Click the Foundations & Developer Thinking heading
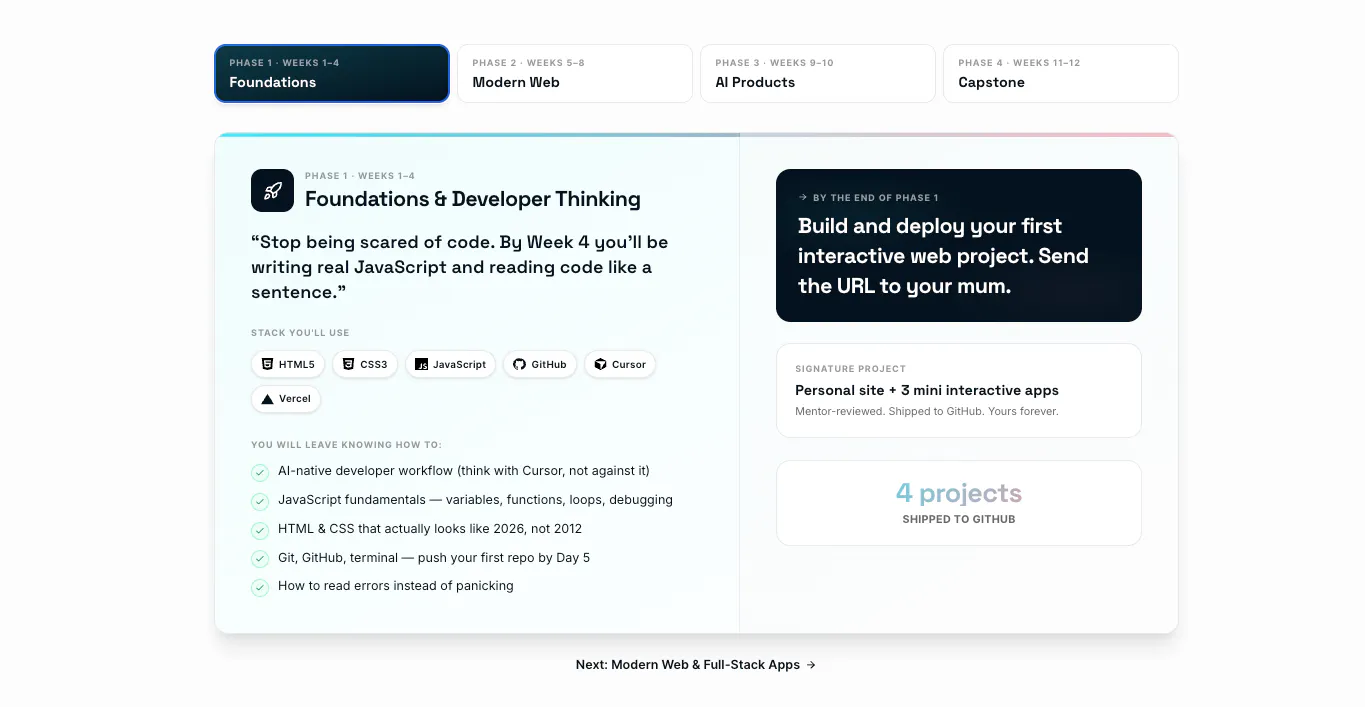This screenshot has height=707, width=1365. coord(473,199)
